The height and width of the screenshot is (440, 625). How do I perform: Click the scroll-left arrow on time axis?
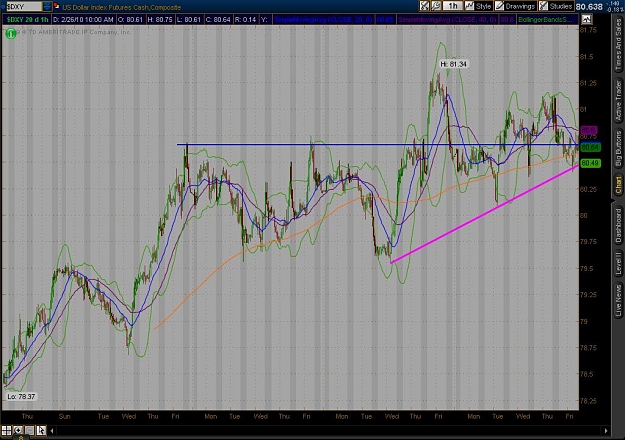[52, 430]
